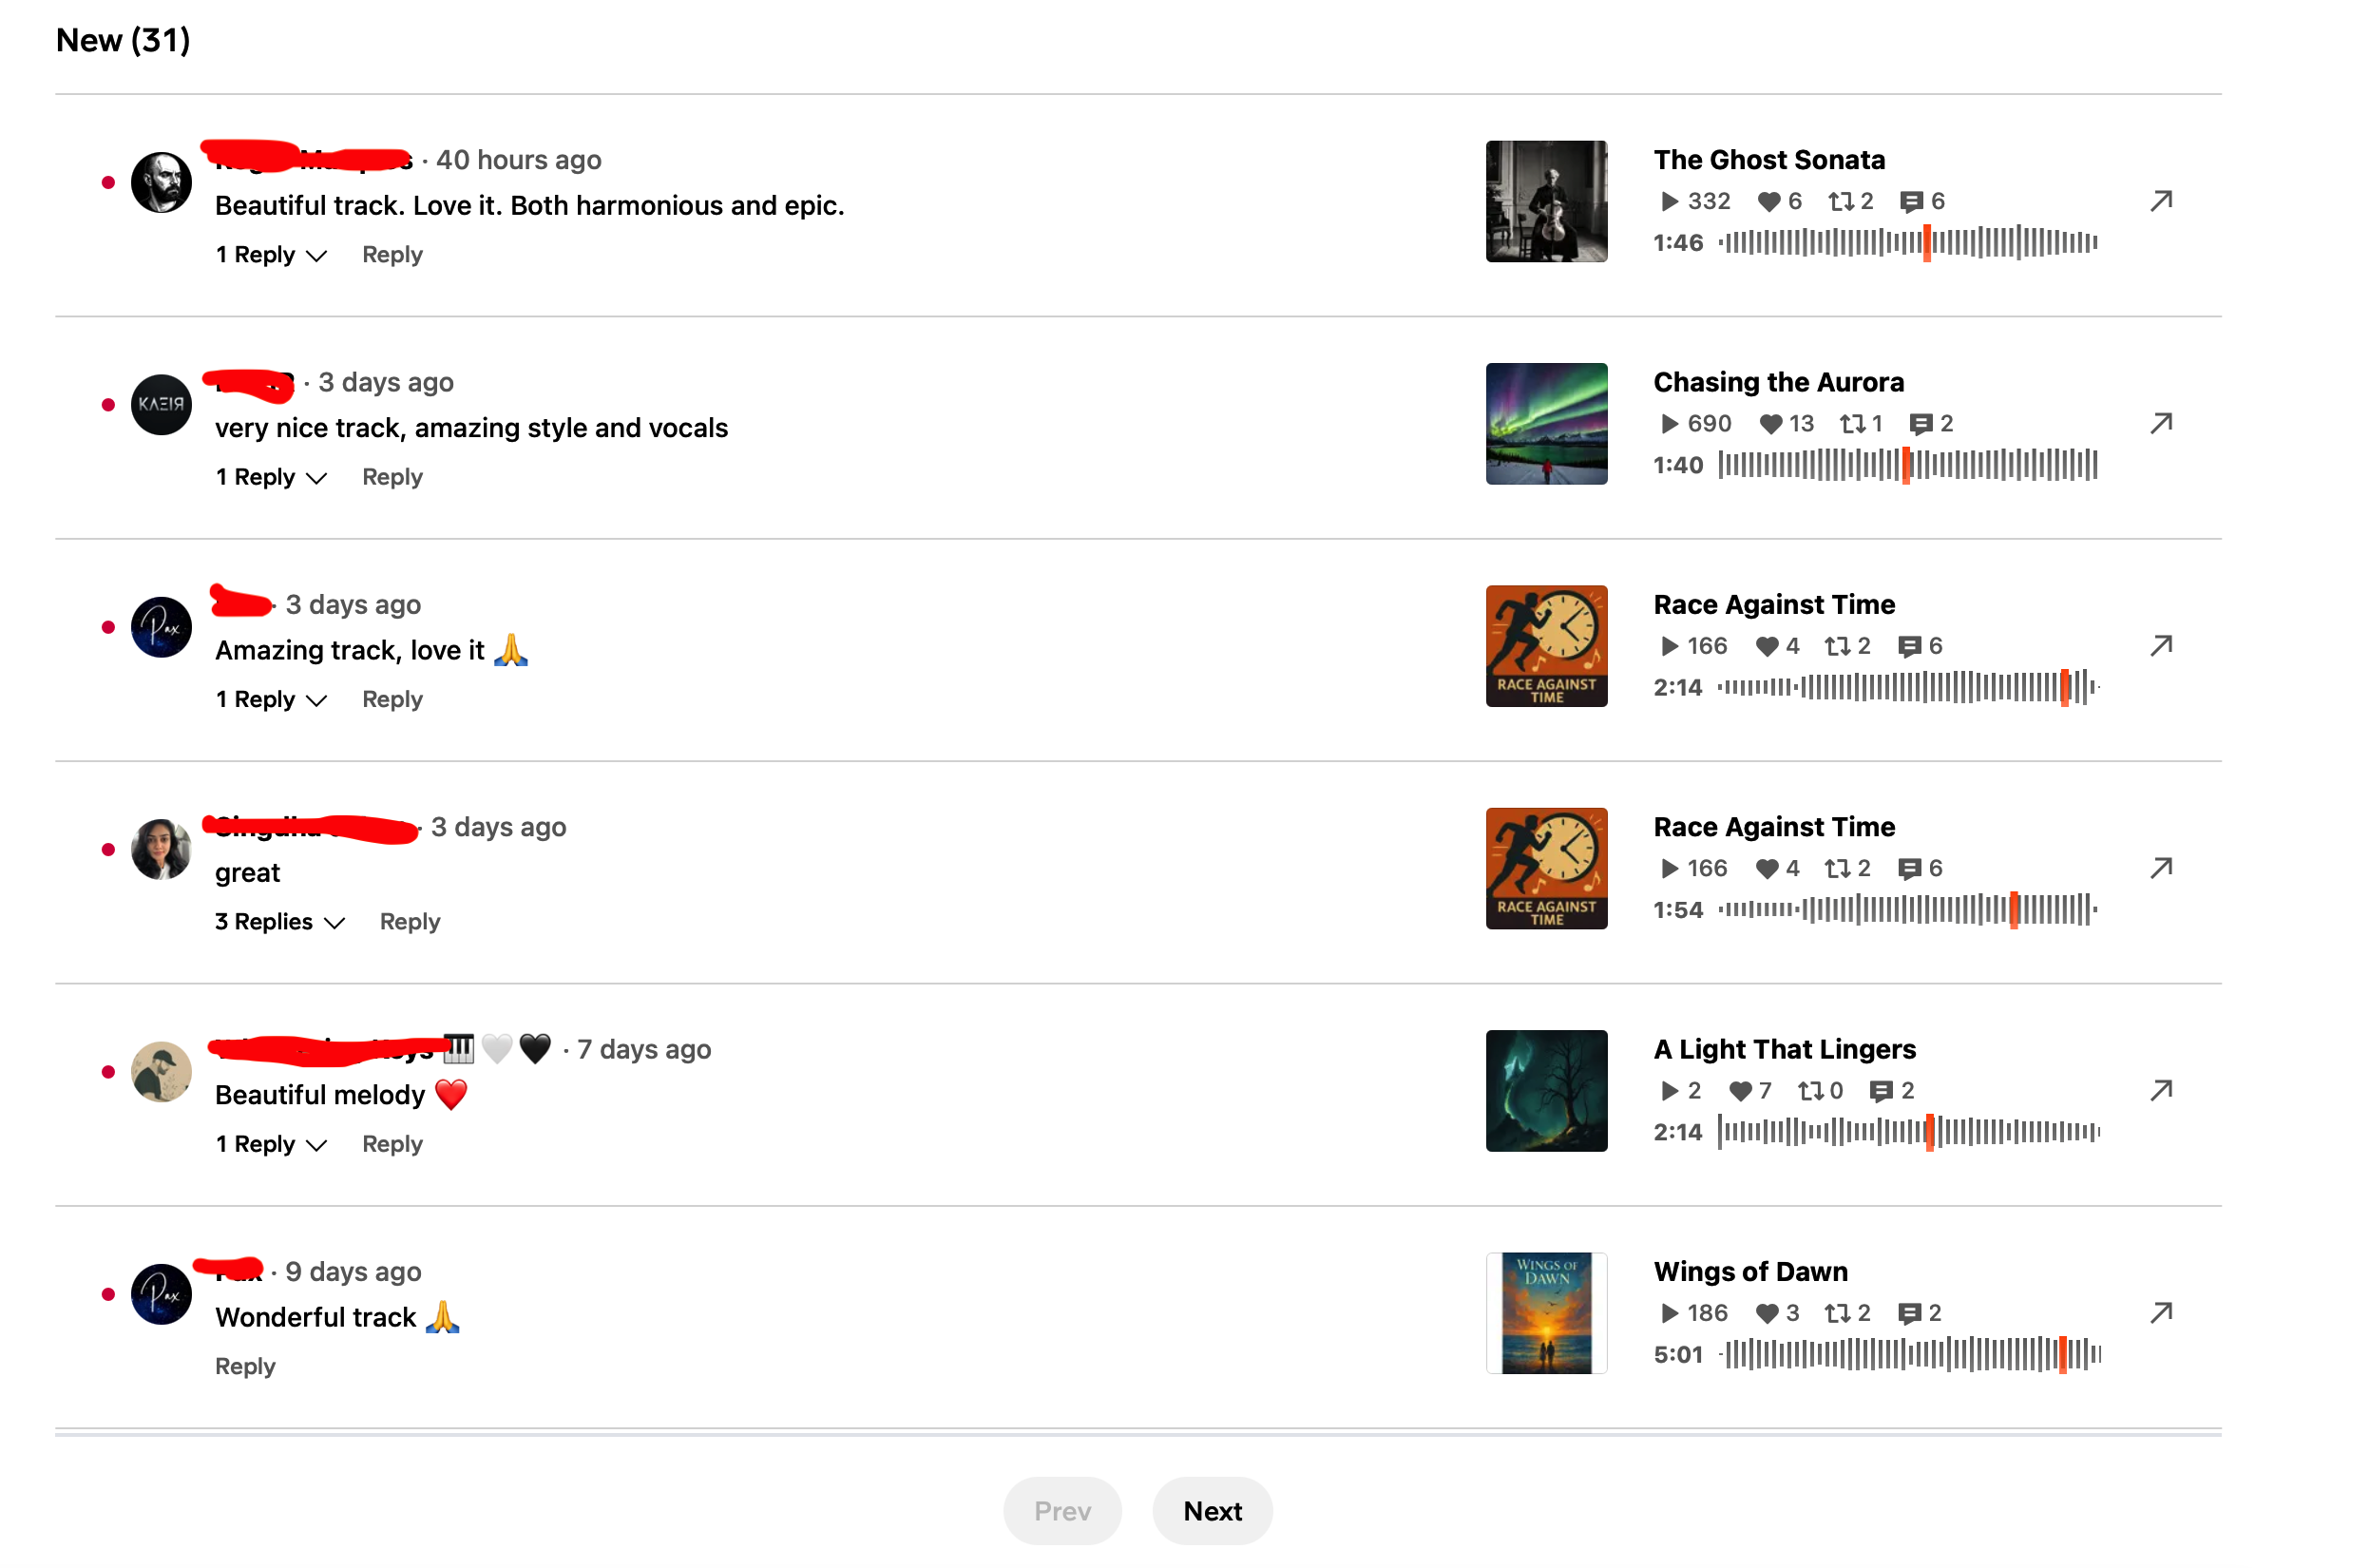Open Wings of Dawn track arrow icon
2370x1568 pixels.
coord(2161,1312)
